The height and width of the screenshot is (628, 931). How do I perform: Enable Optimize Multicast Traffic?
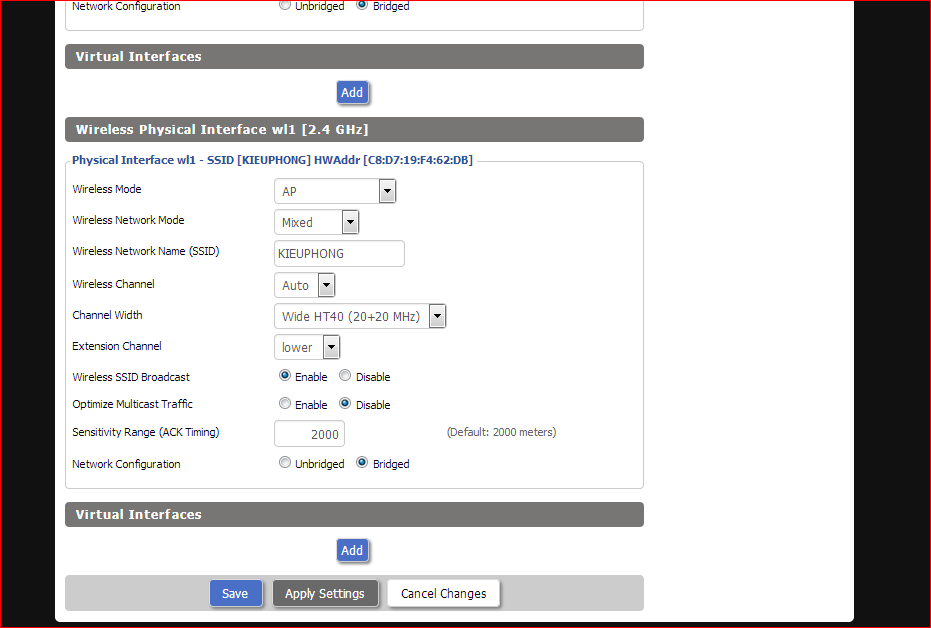285,404
